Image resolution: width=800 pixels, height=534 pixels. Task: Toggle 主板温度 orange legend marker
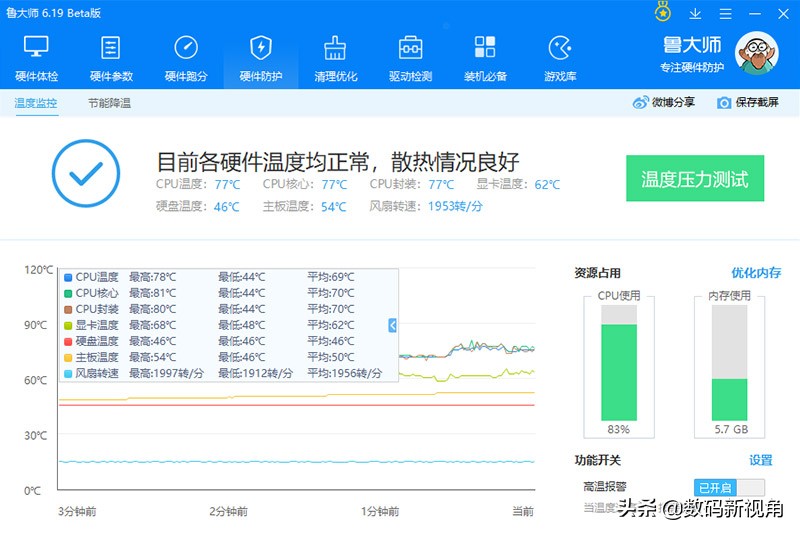point(68,358)
